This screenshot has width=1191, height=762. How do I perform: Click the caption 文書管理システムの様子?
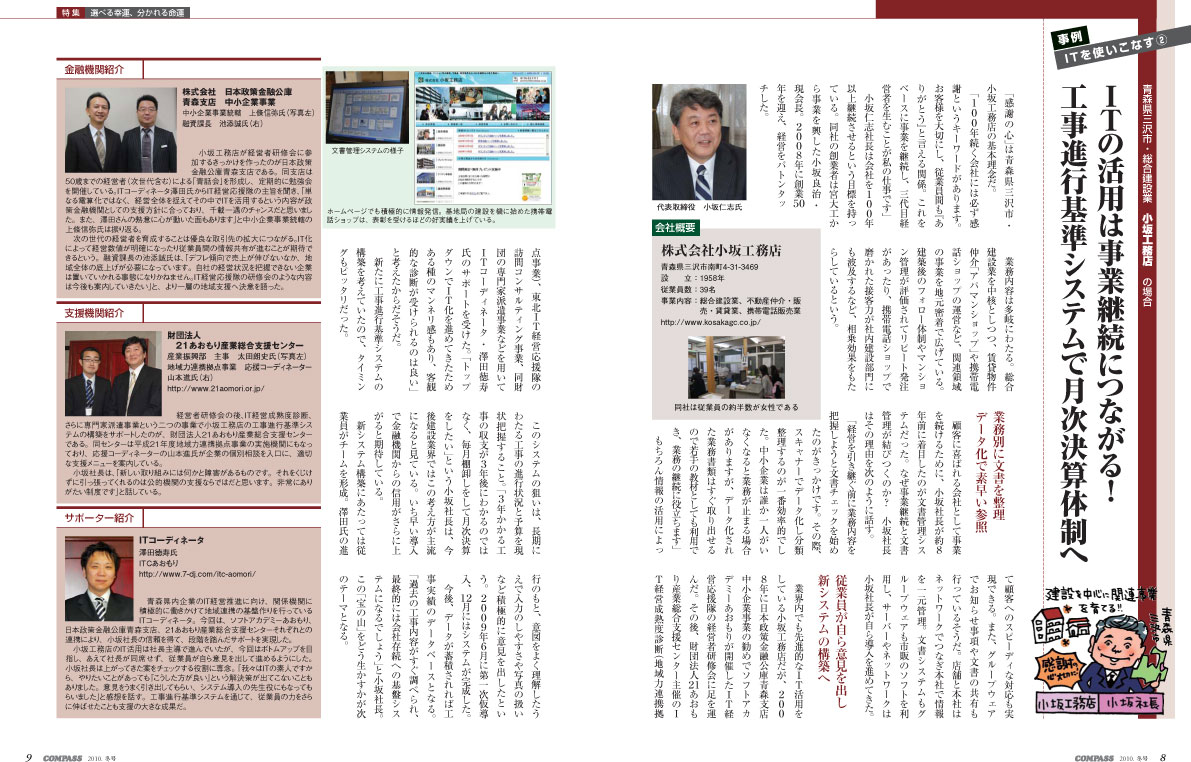368,150
